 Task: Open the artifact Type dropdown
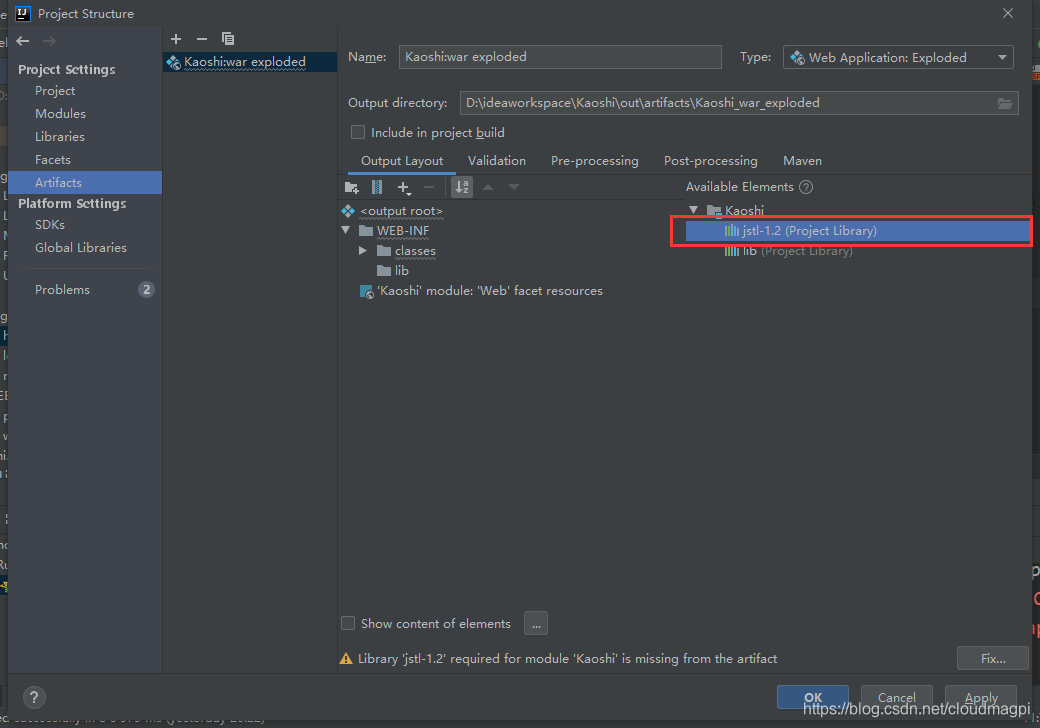(898, 58)
